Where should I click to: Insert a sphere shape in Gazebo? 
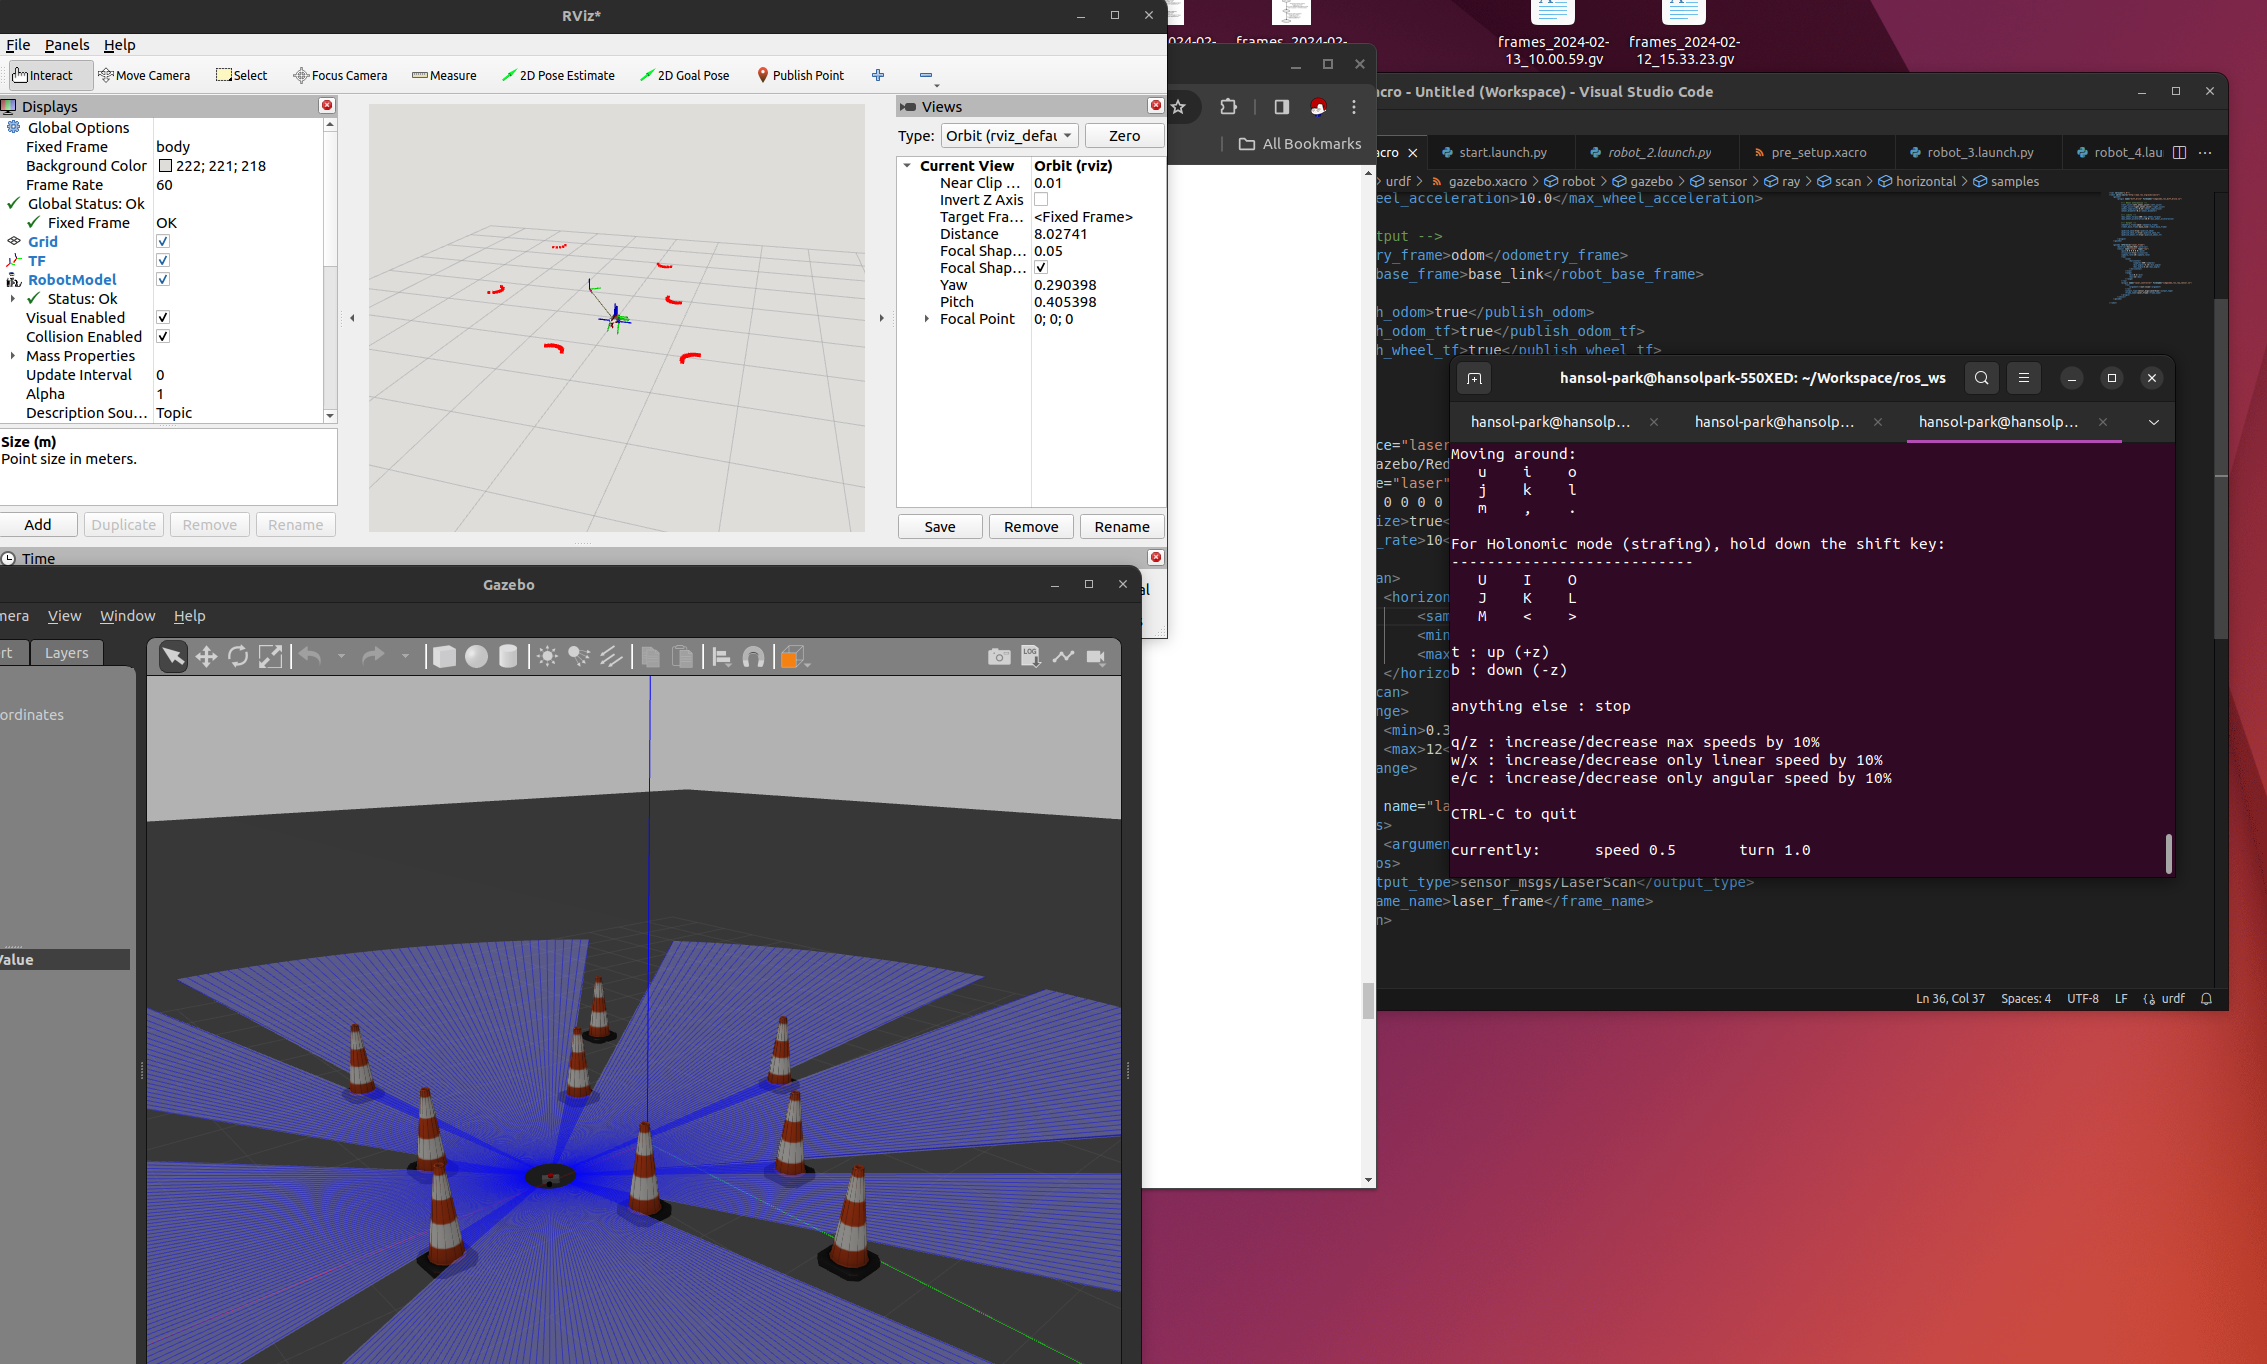tap(476, 657)
